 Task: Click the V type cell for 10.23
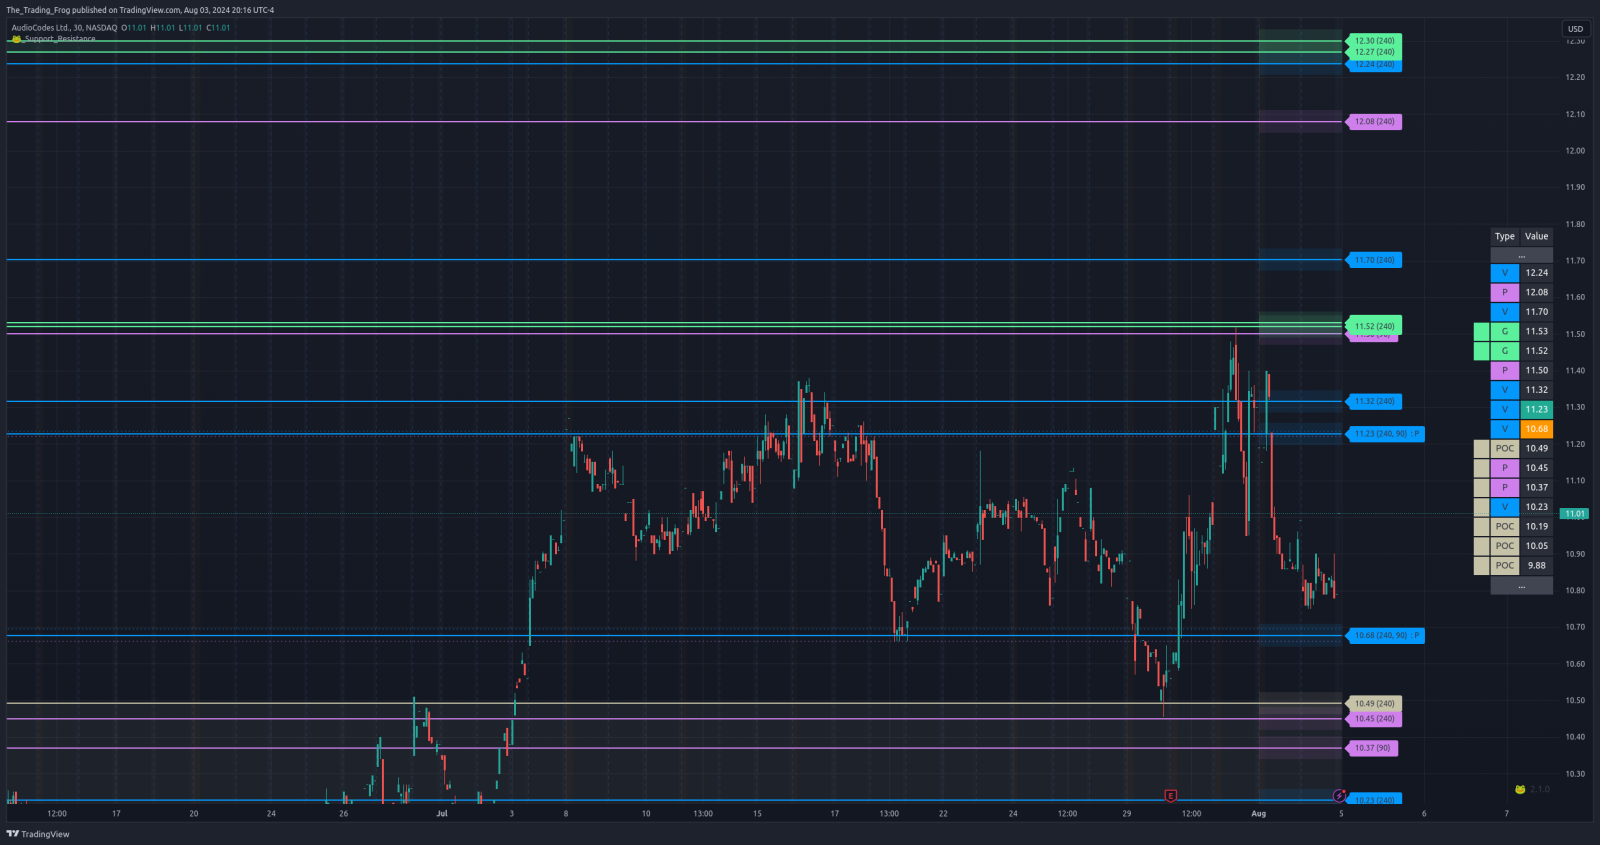pos(1505,507)
